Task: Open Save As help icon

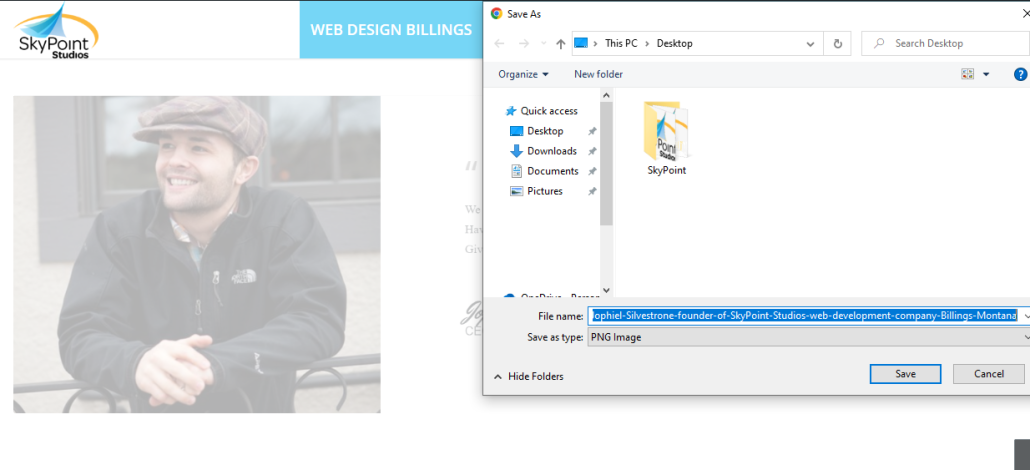Action: coord(1020,74)
